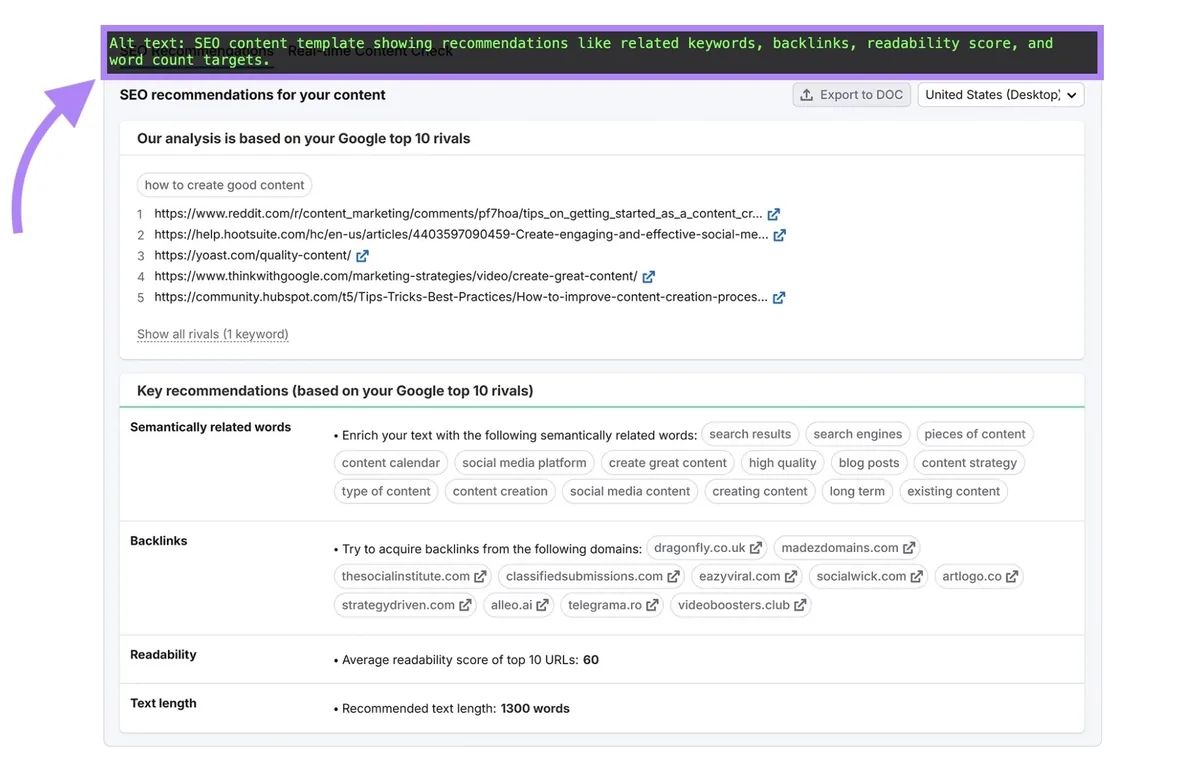Open thesocialinstitute.com external link icon
This screenshot has height=768, width=1200.
click(x=481, y=577)
